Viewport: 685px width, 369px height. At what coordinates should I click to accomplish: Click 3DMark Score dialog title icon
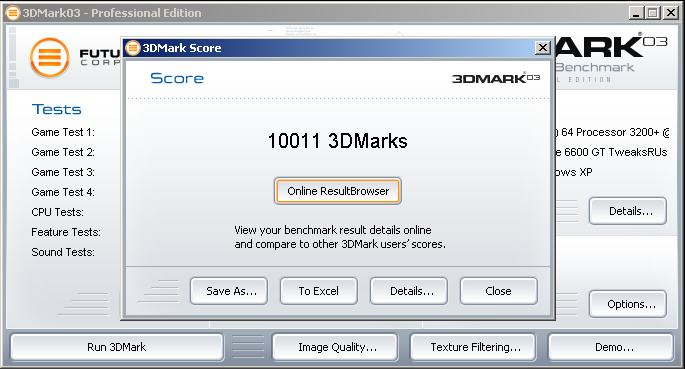click(133, 48)
